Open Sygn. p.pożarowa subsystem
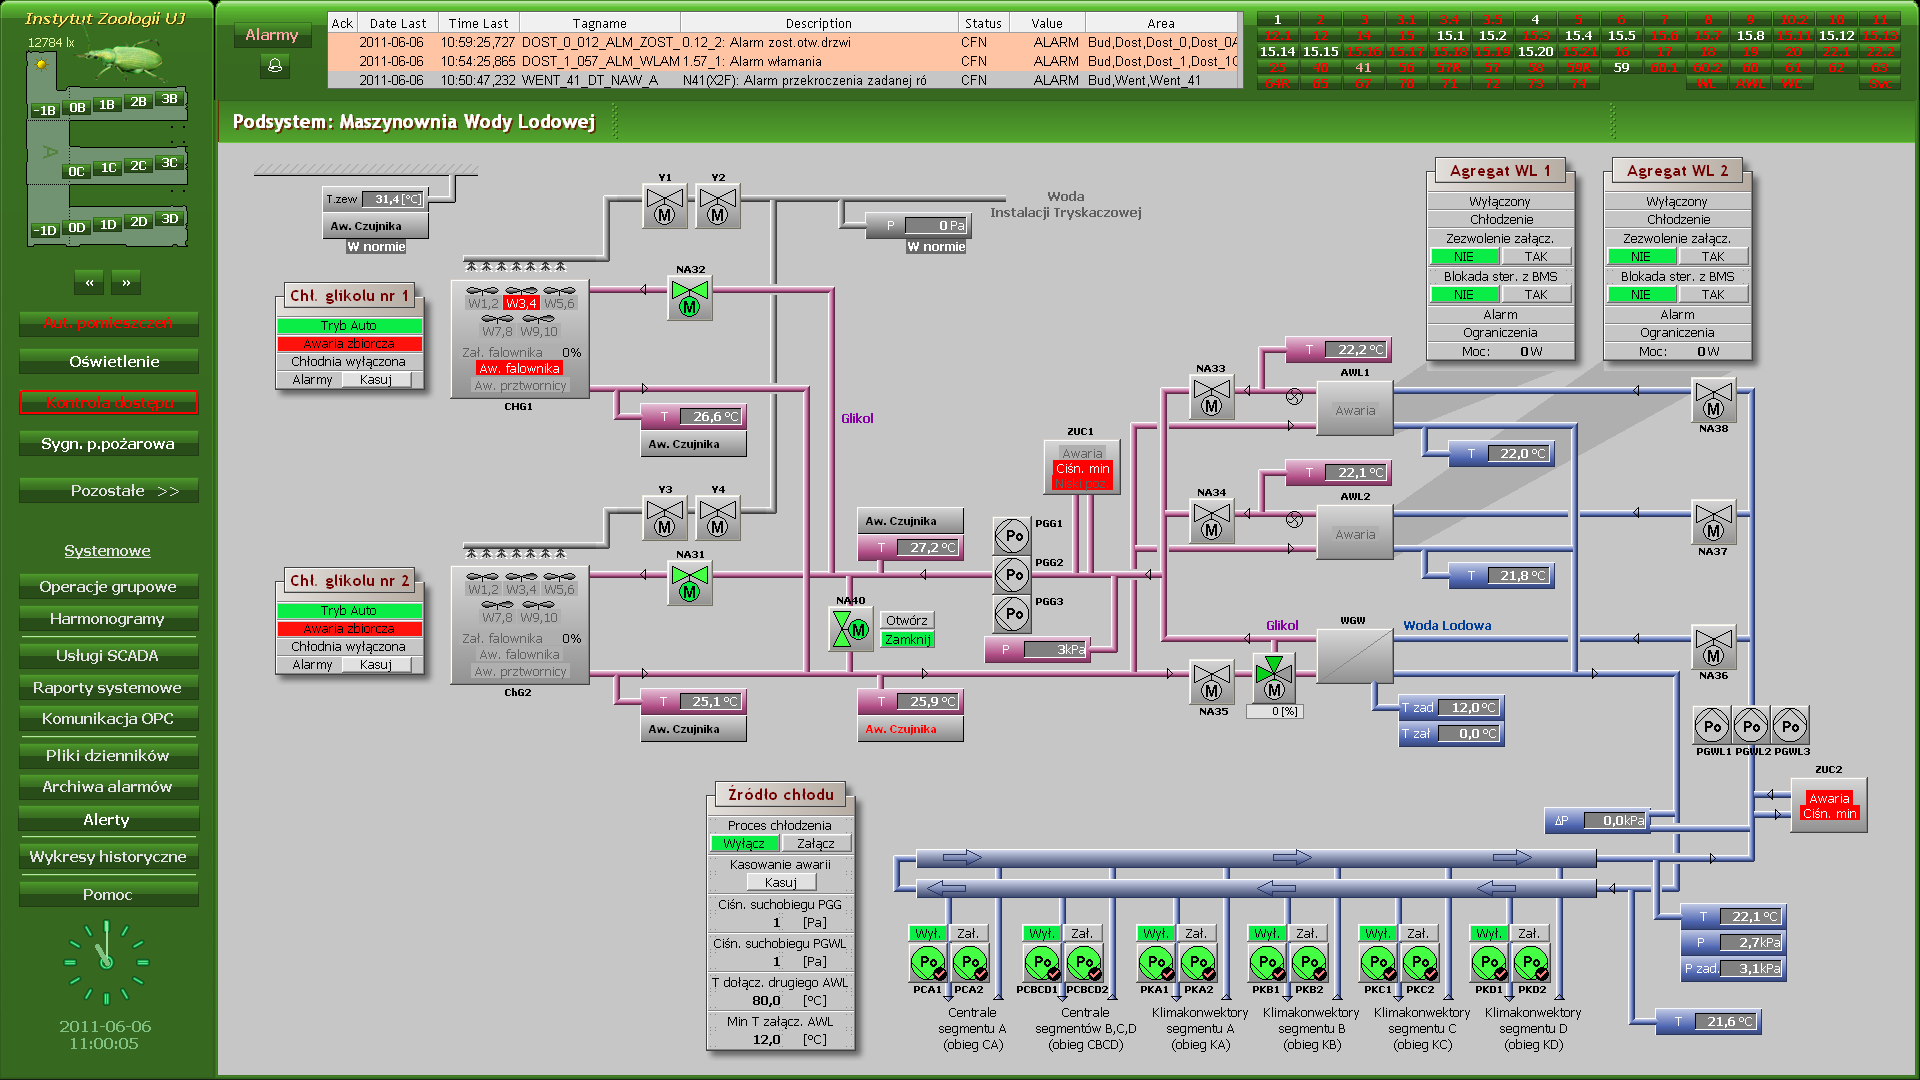This screenshot has width=1920, height=1080. click(109, 444)
